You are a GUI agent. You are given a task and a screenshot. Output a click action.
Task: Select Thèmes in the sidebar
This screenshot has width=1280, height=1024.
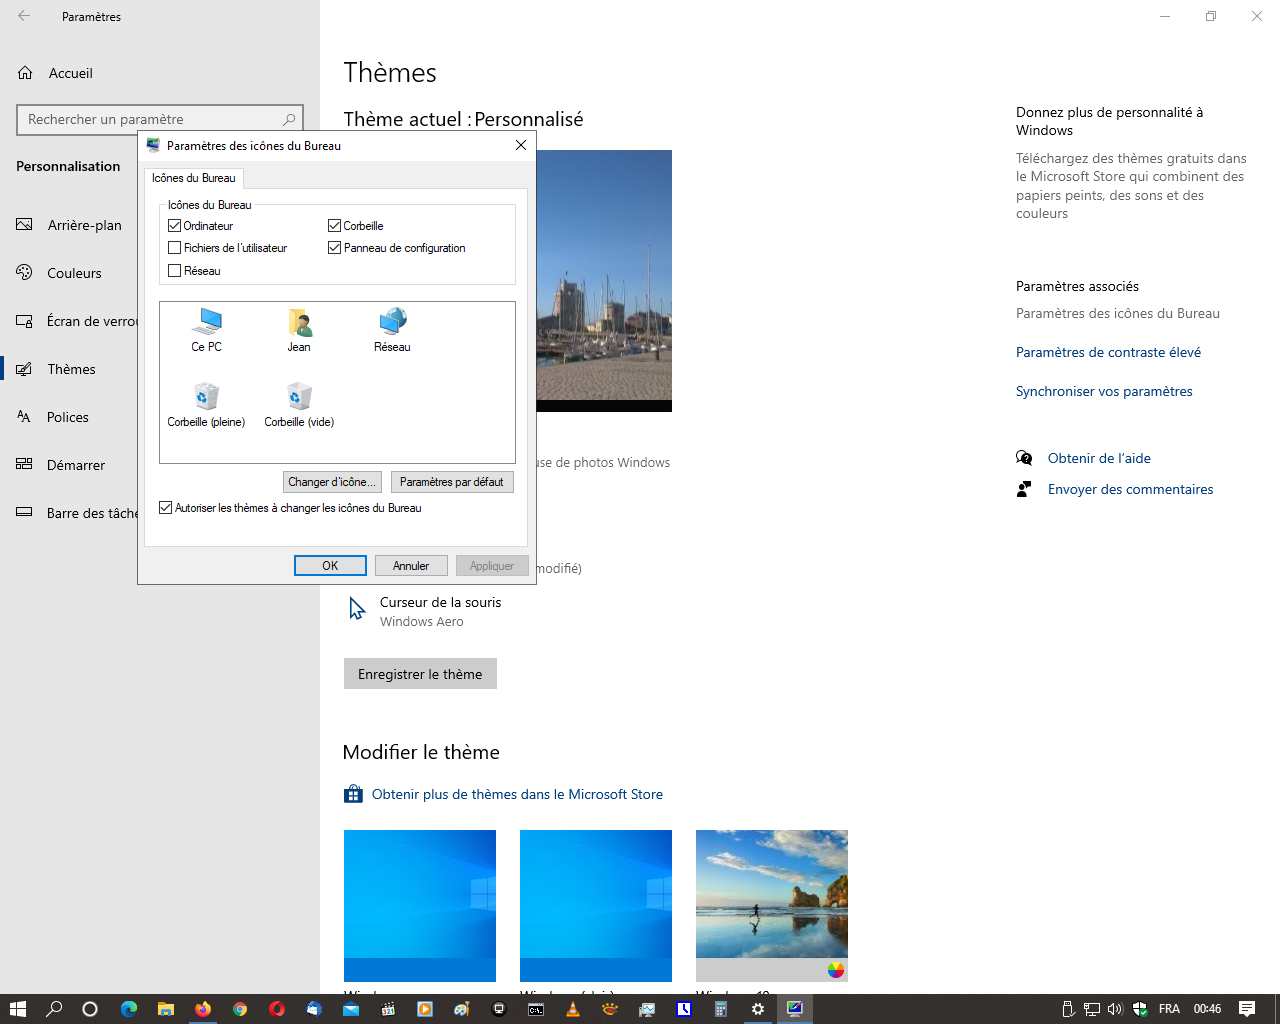tap(70, 369)
